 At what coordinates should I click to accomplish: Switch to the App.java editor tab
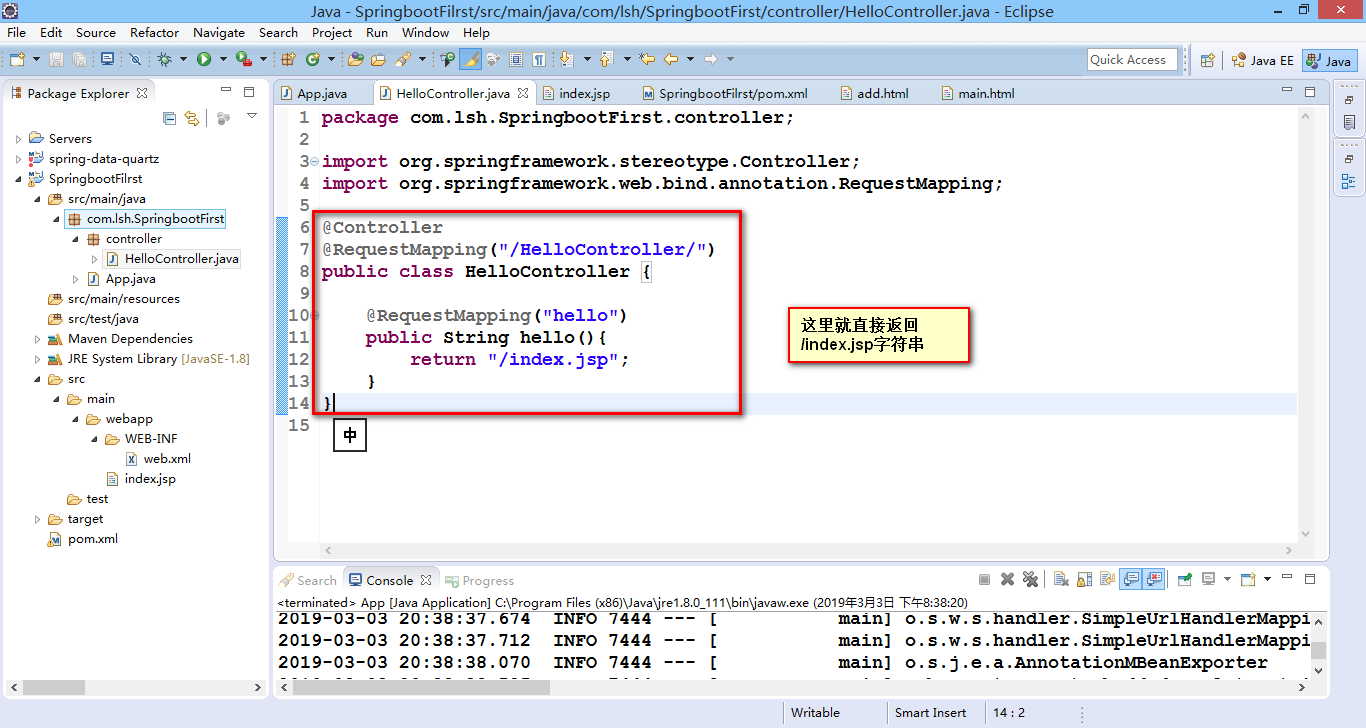pyautogui.click(x=322, y=93)
